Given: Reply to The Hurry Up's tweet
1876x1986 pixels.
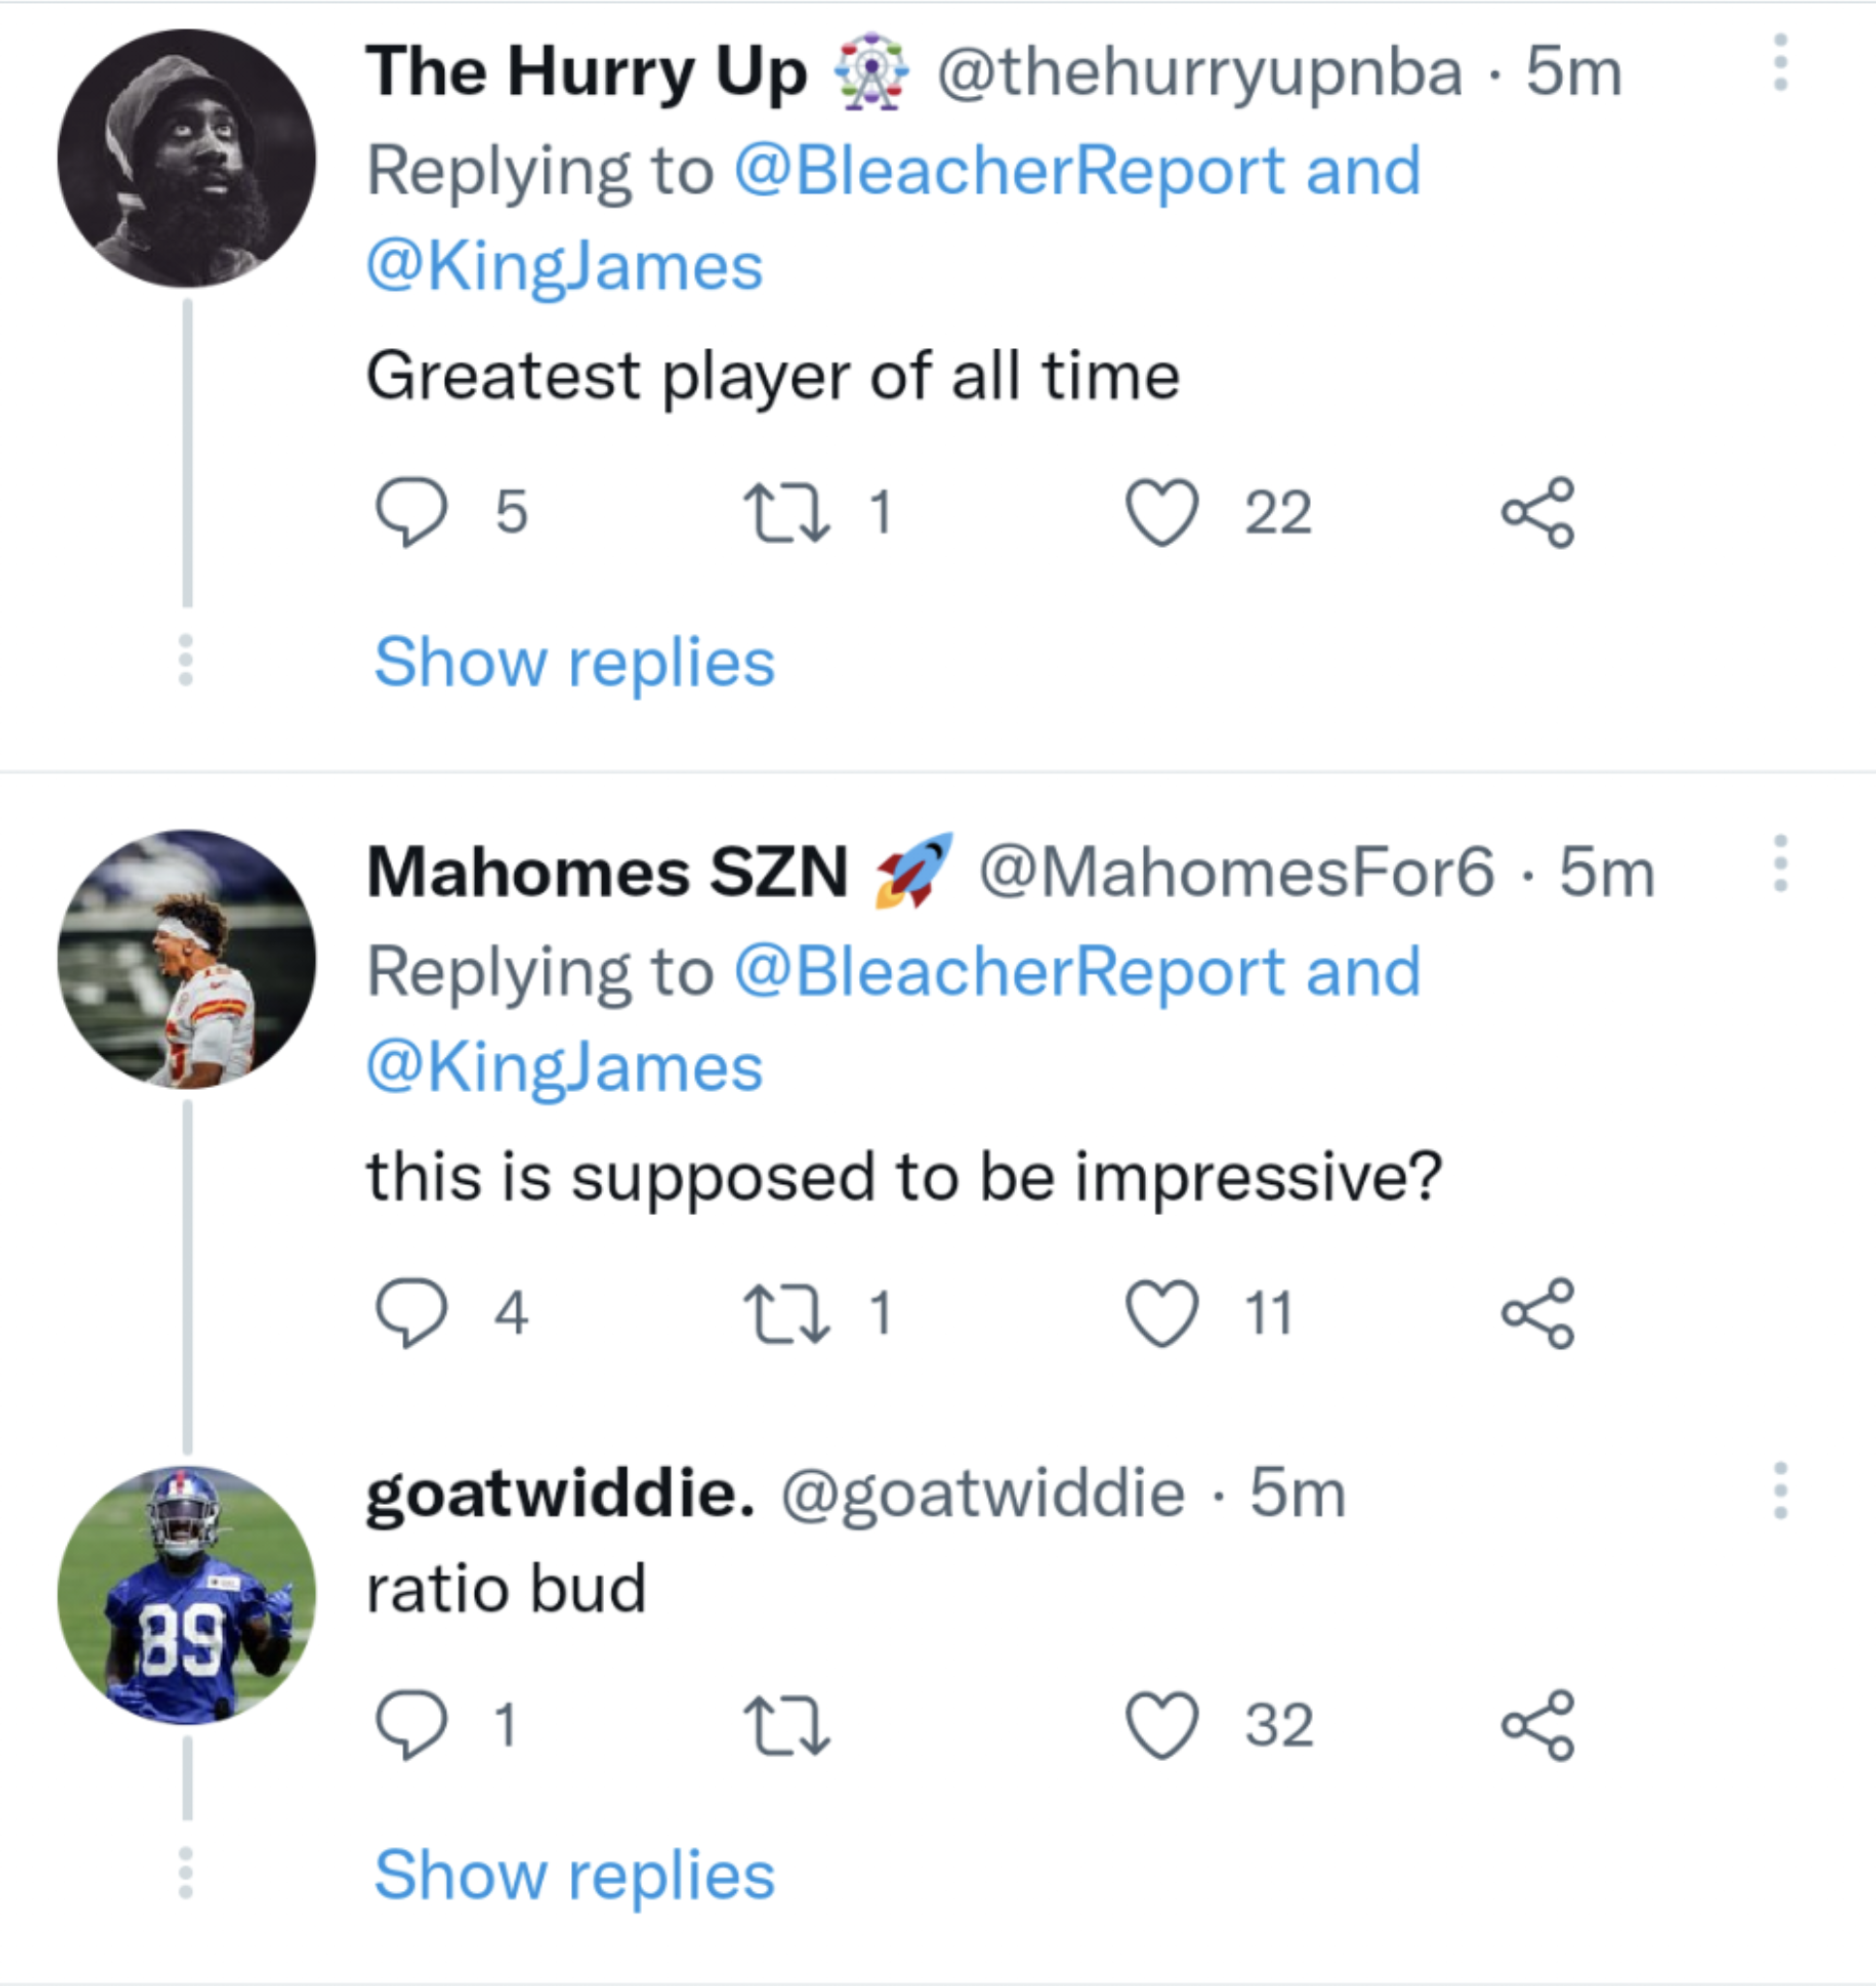Looking at the screenshot, I should 410,513.
